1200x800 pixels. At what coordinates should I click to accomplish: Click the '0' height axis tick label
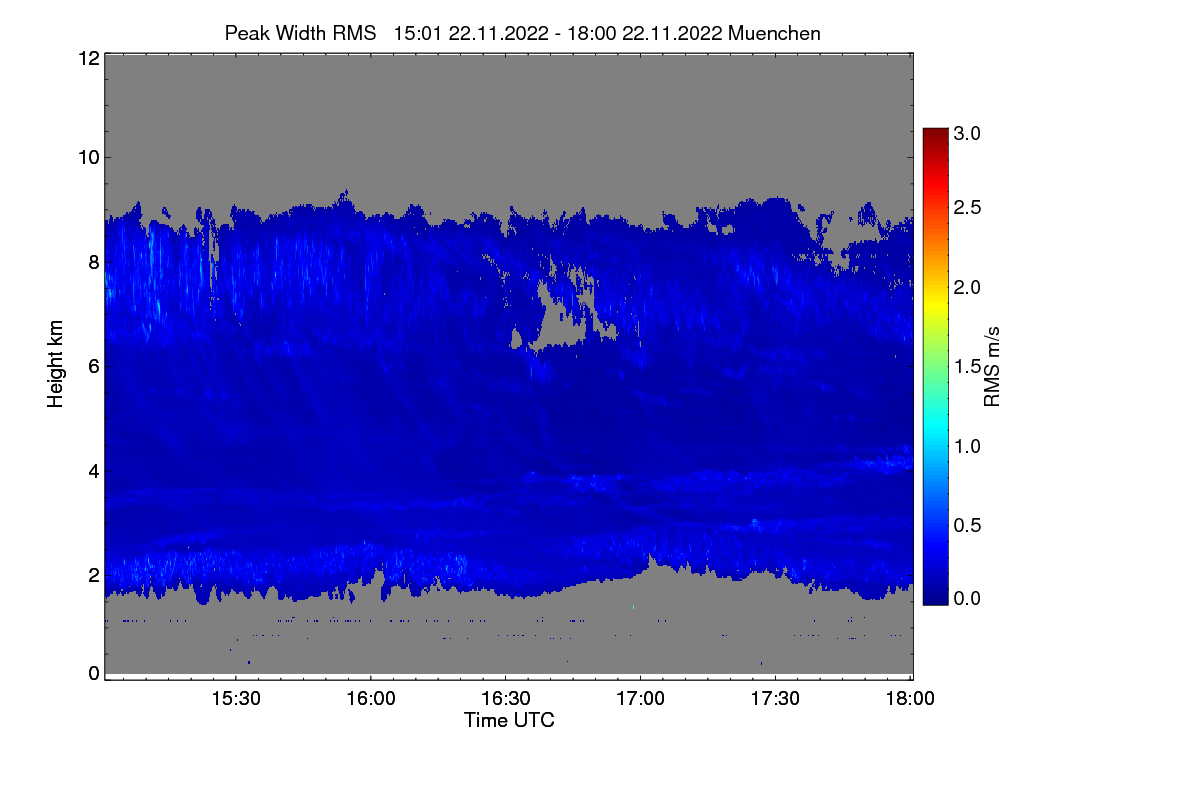pos(93,673)
